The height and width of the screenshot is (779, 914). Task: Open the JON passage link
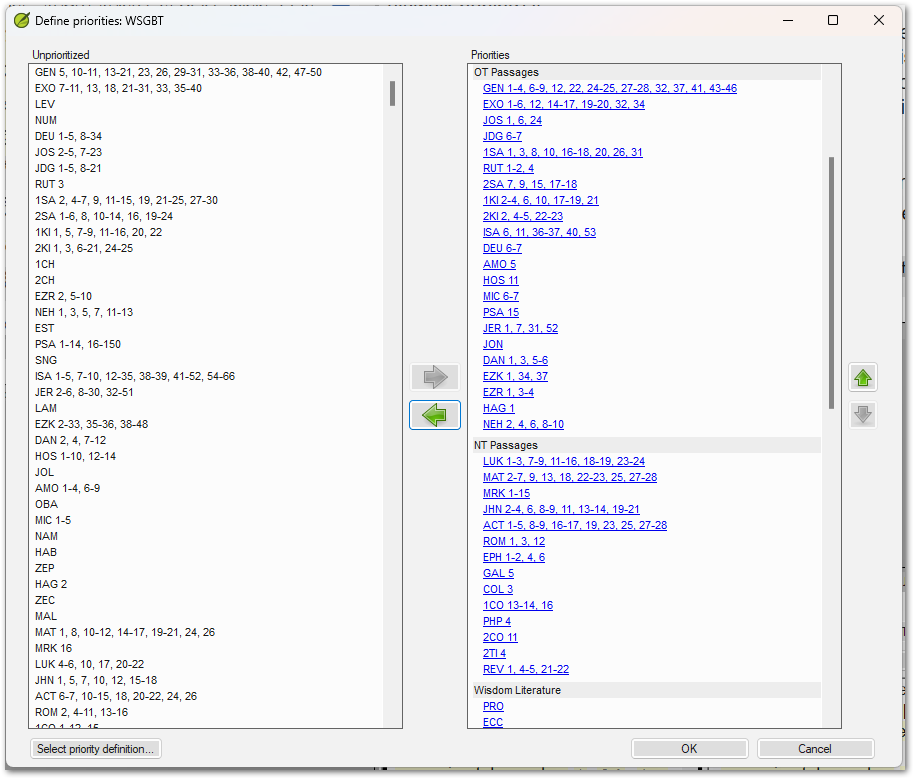(492, 344)
